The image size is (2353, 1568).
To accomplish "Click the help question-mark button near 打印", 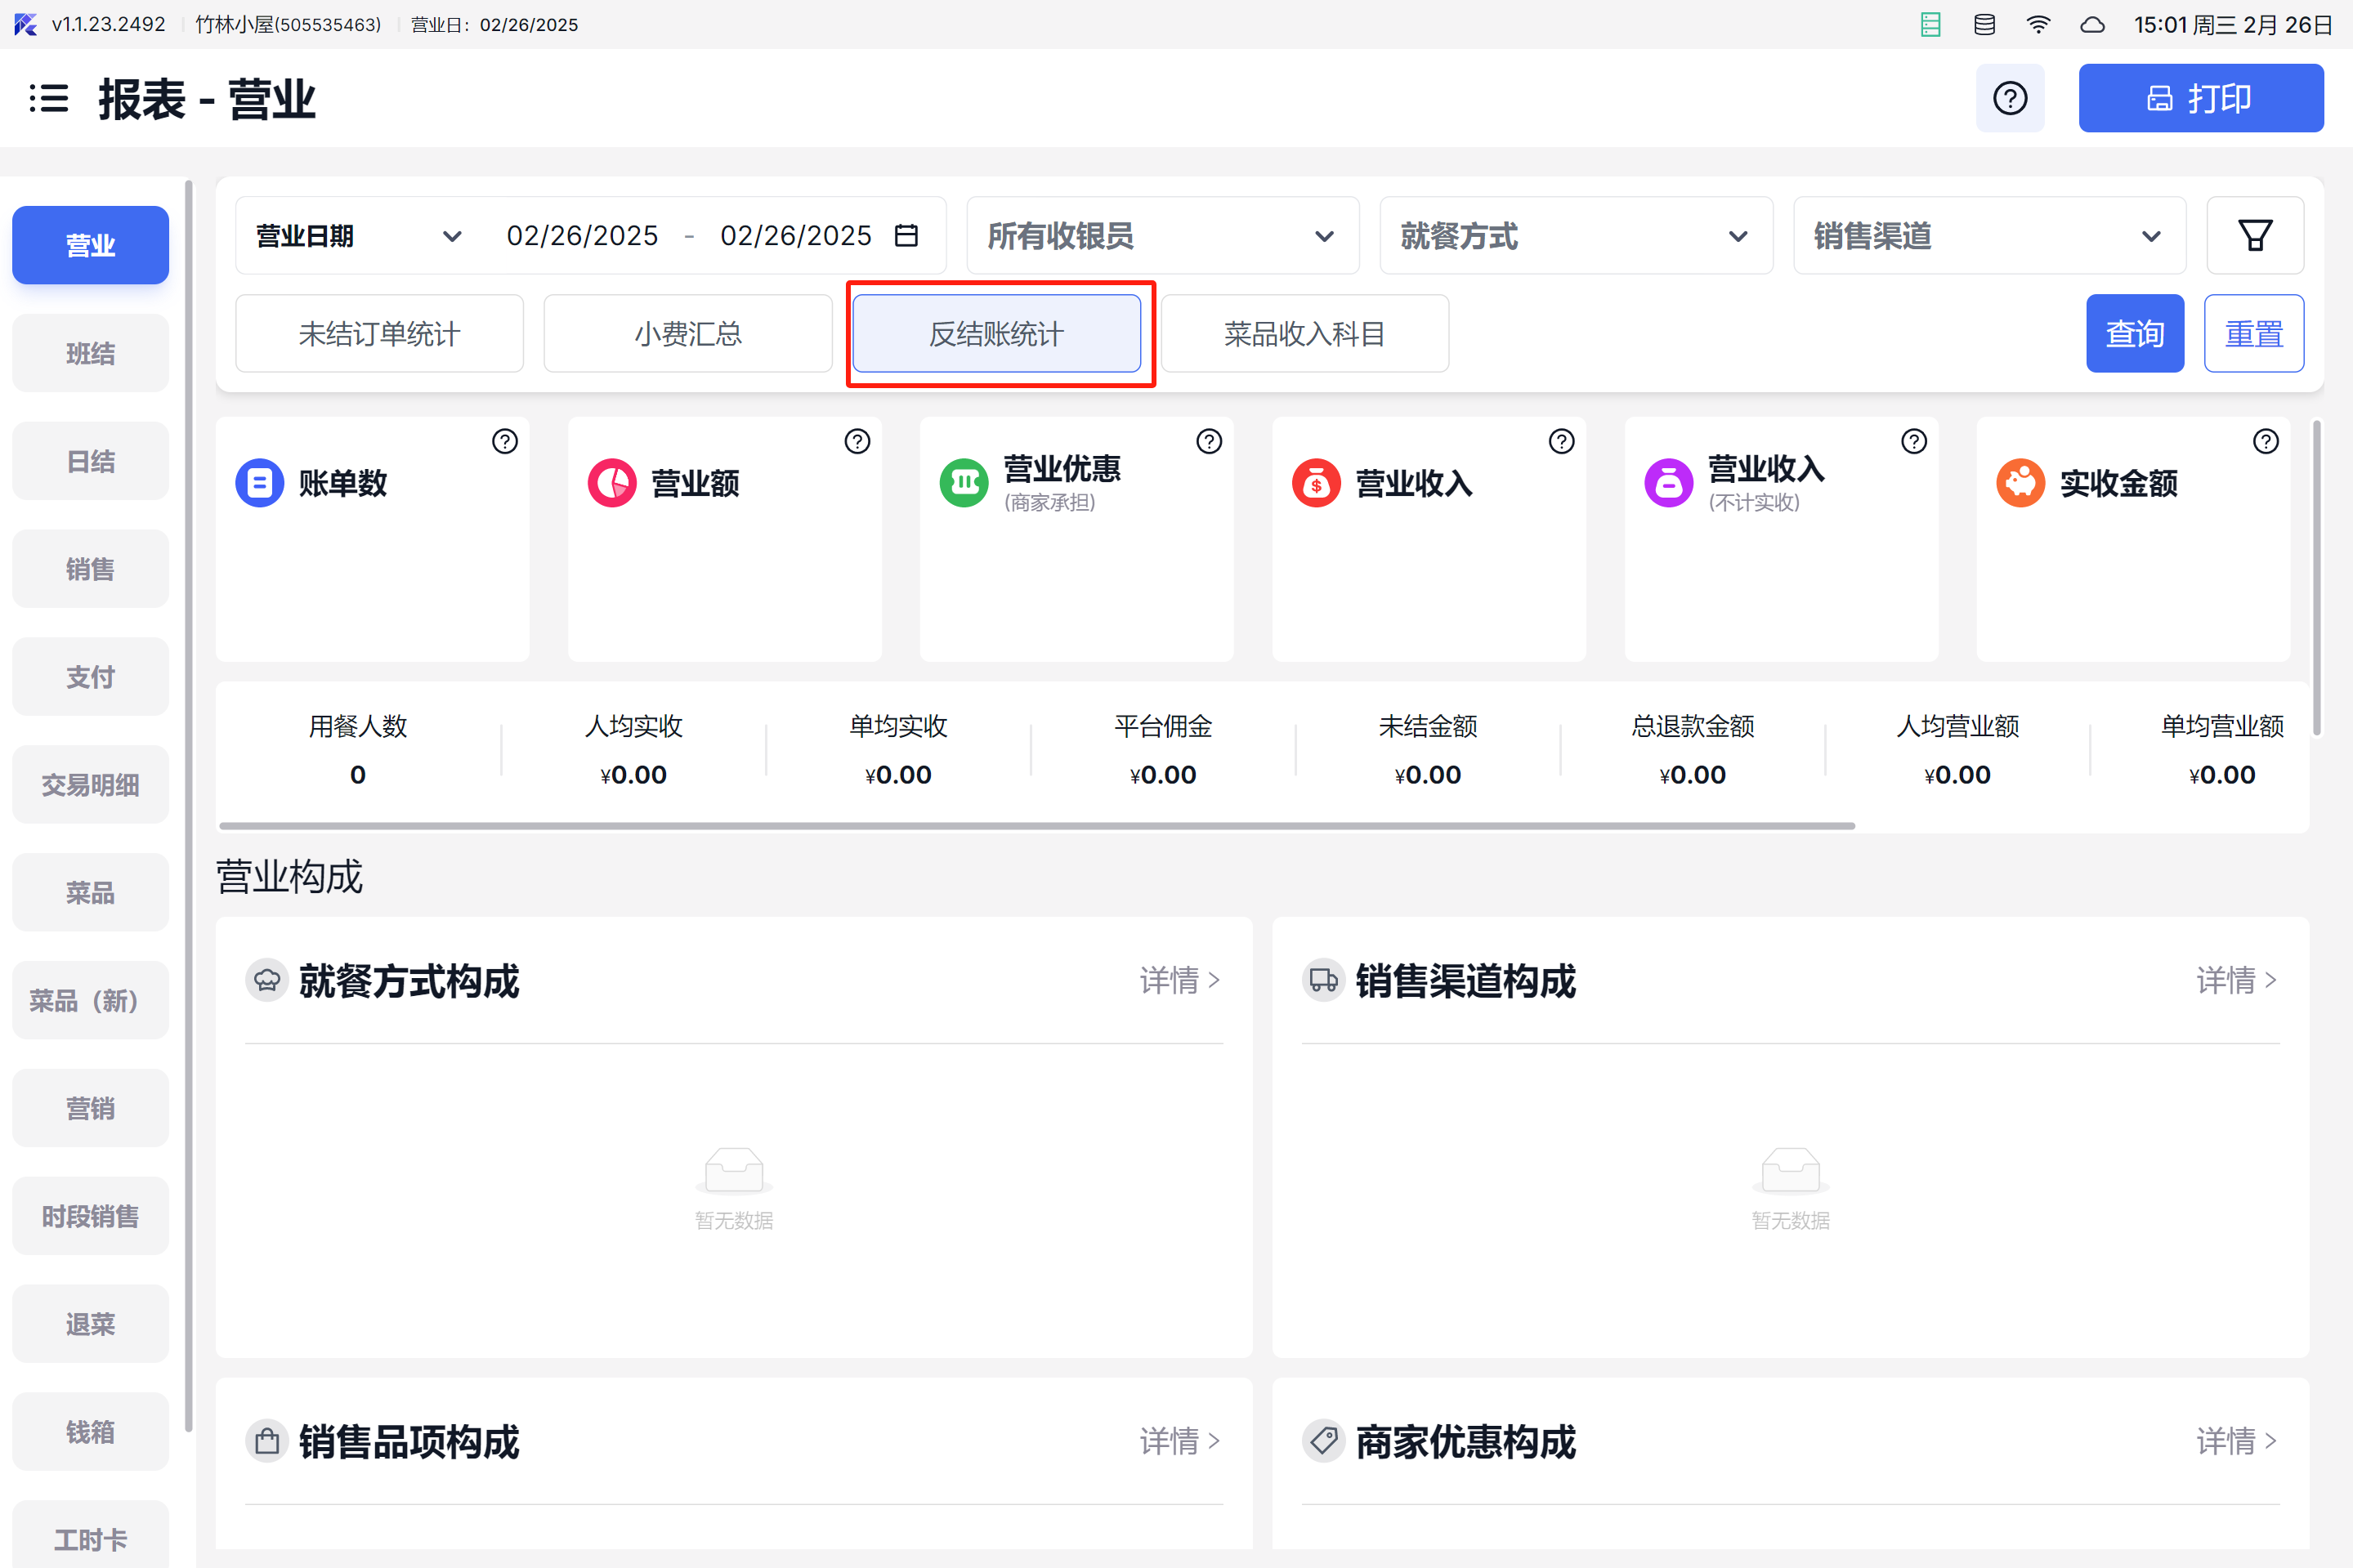I will (x=2009, y=98).
